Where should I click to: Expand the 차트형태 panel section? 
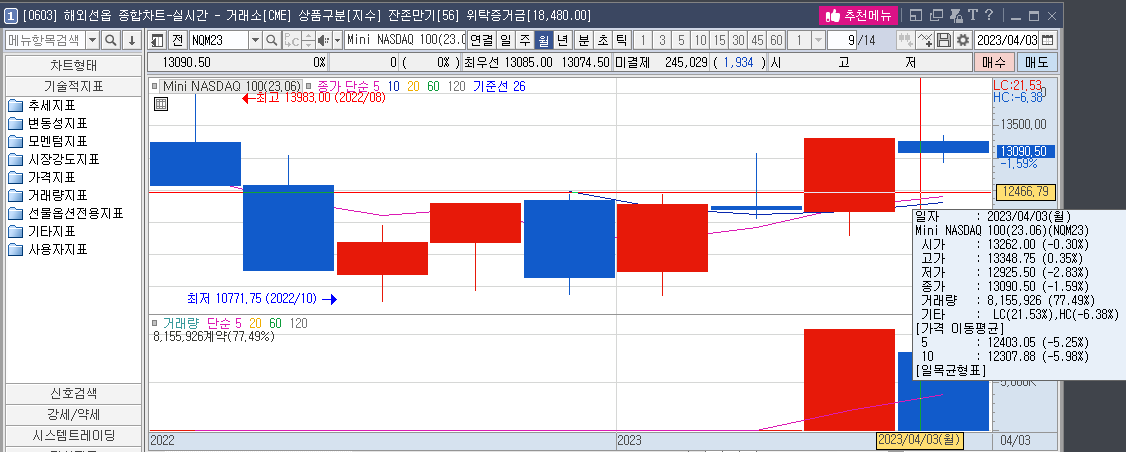[x=73, y=66]
